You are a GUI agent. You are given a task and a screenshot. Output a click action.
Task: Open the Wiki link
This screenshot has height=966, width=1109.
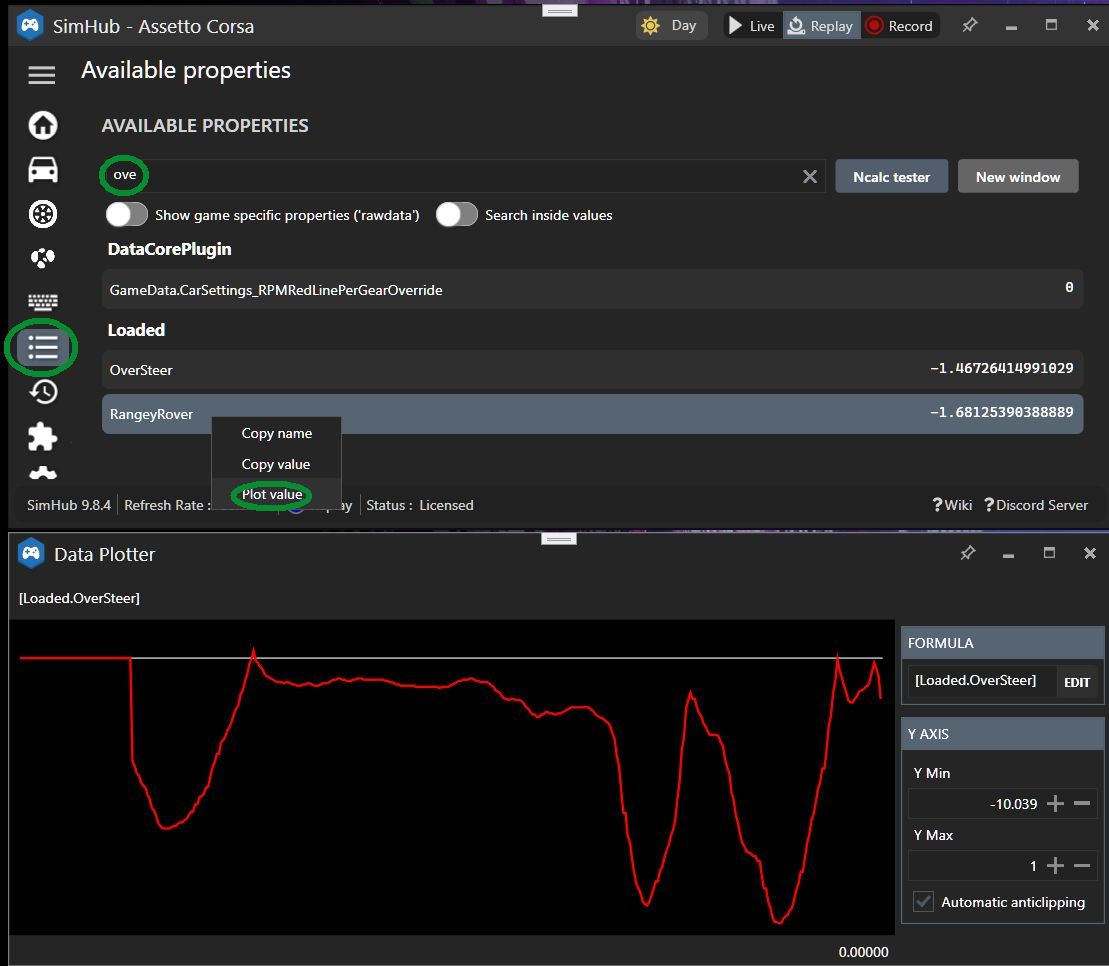click(x=952, y=505)
